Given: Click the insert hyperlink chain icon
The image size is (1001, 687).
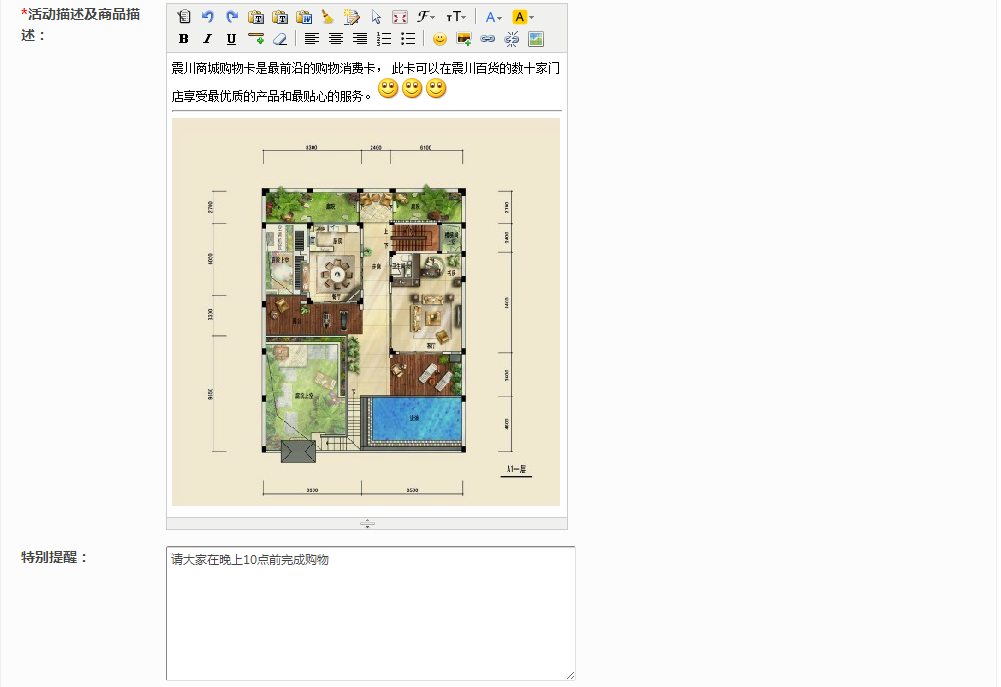Looking at the screenshot, I should (x=488, y=39).
